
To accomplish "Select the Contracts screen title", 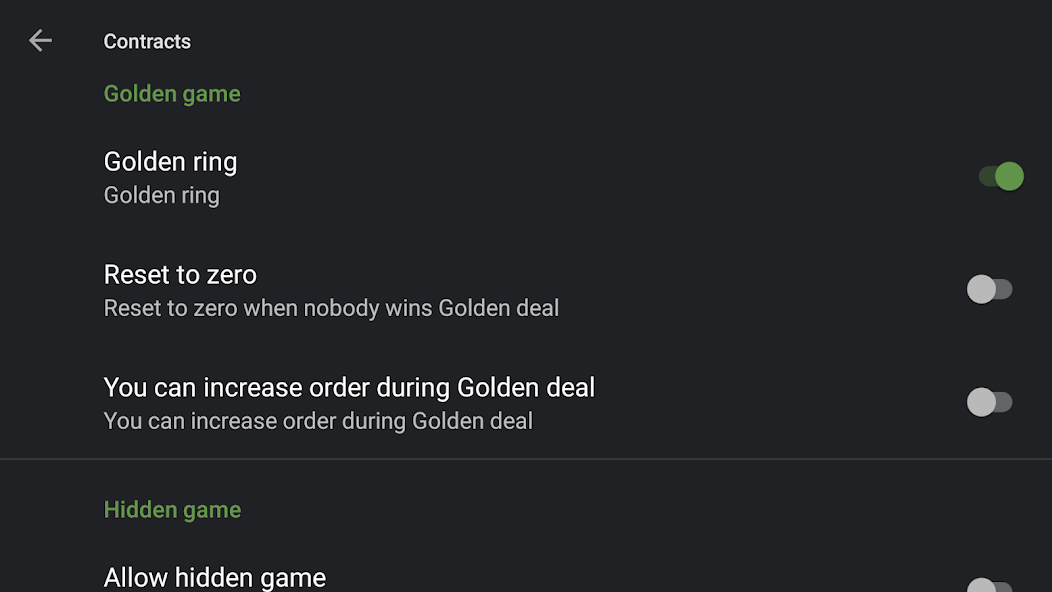I will pyautogui.click(x=147, y=41).
